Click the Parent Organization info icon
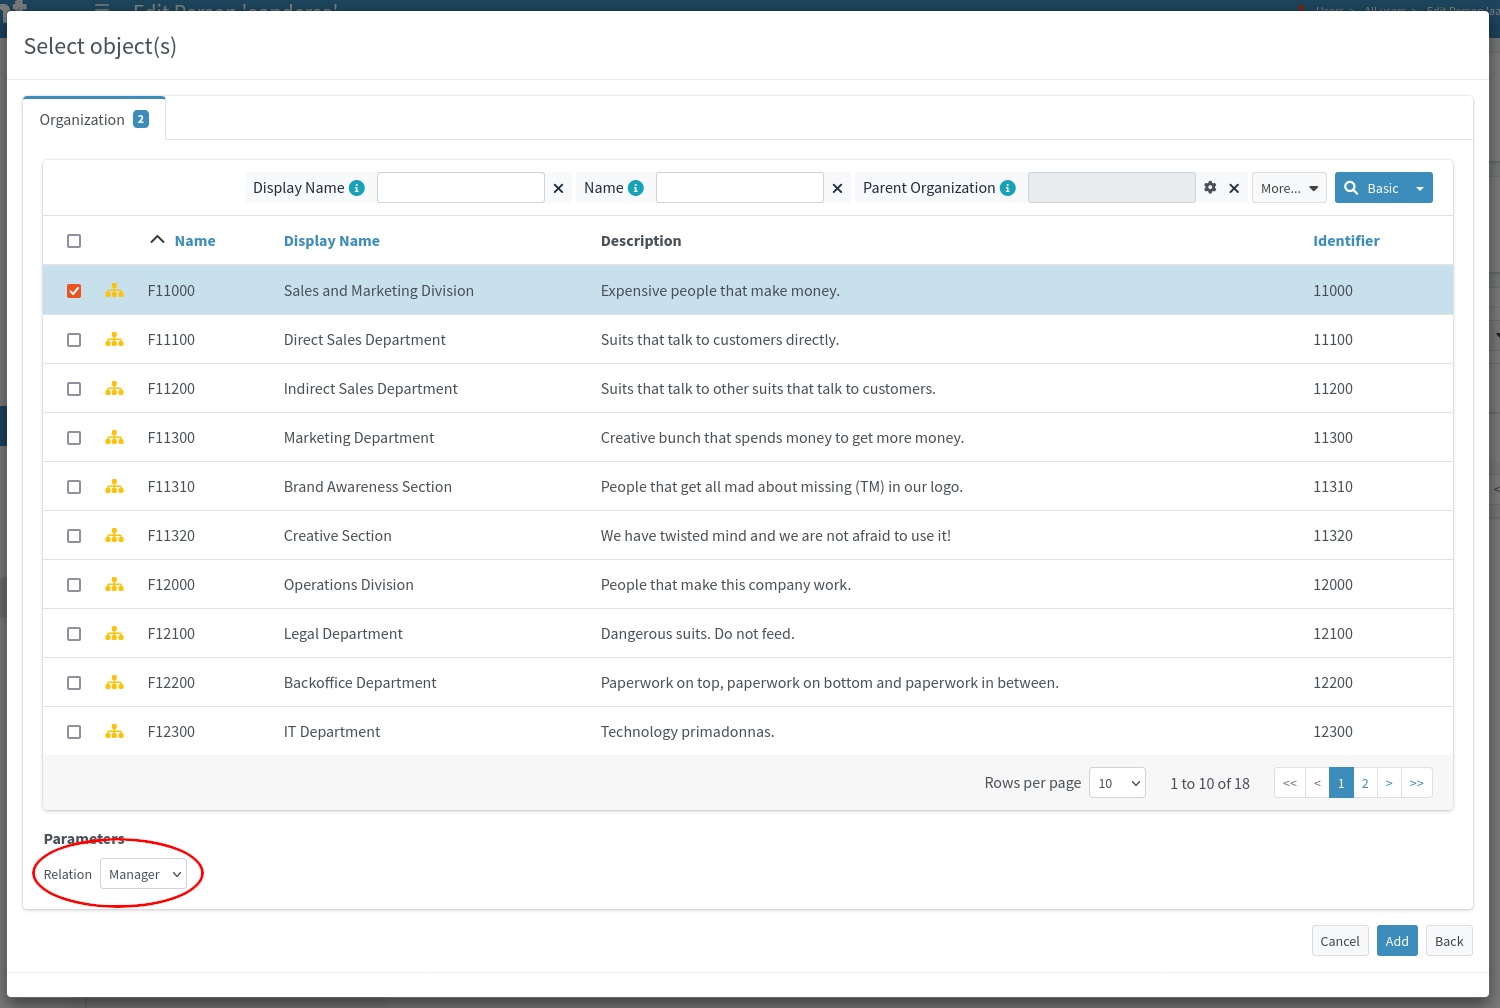The height and width of the screenshot is (1008, 1500). [1007, 187]
